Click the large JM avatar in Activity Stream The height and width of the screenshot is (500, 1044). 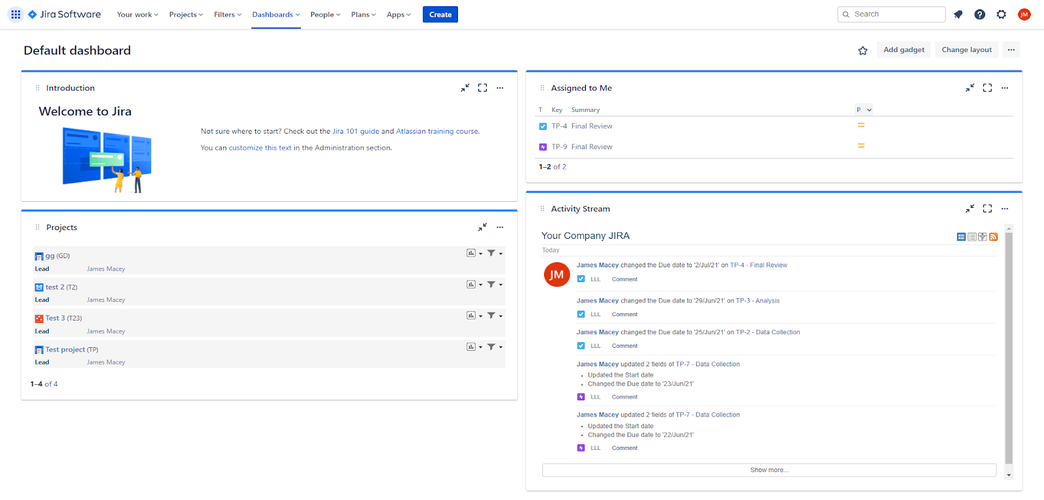pyautogui.click(x=557, y=274)
